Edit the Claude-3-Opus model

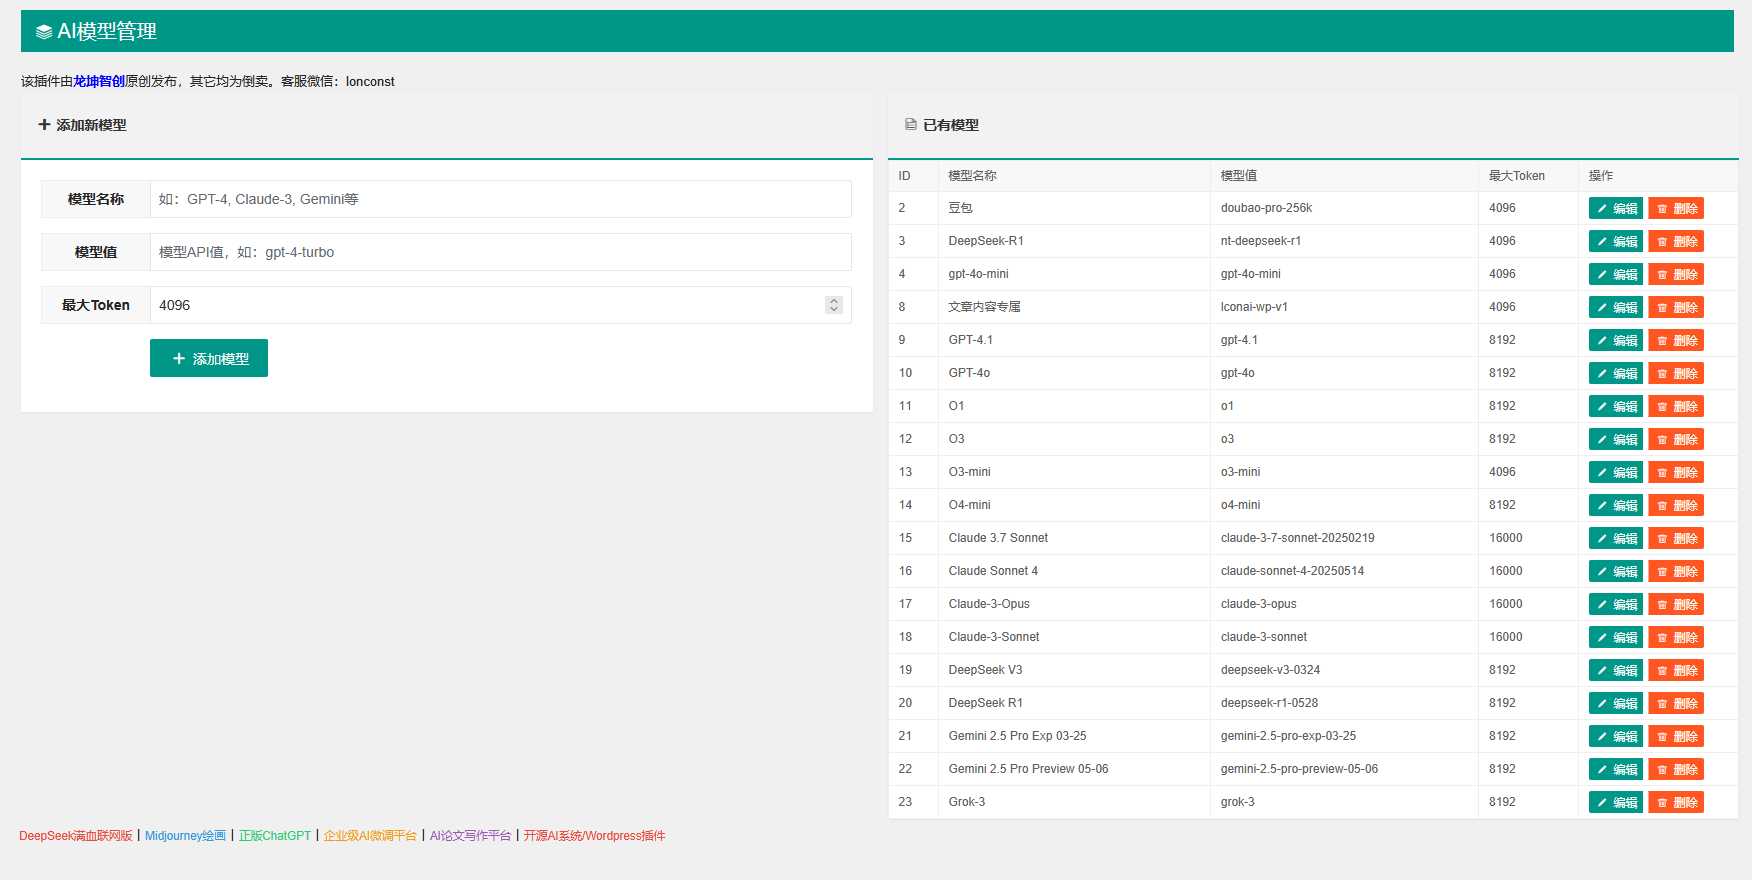pos(1615,604)
